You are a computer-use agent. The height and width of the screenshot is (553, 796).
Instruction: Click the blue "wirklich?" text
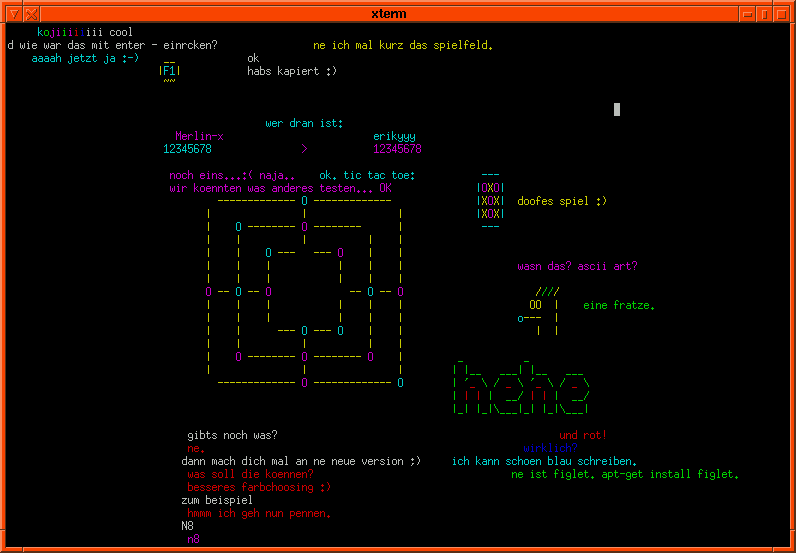550,449
